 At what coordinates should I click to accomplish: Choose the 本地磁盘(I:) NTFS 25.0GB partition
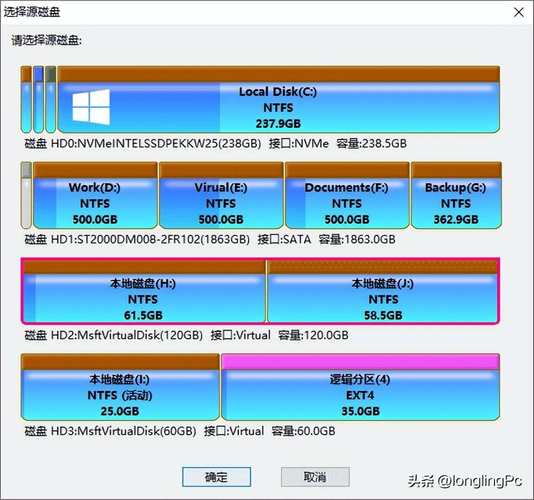coord(120,387)
